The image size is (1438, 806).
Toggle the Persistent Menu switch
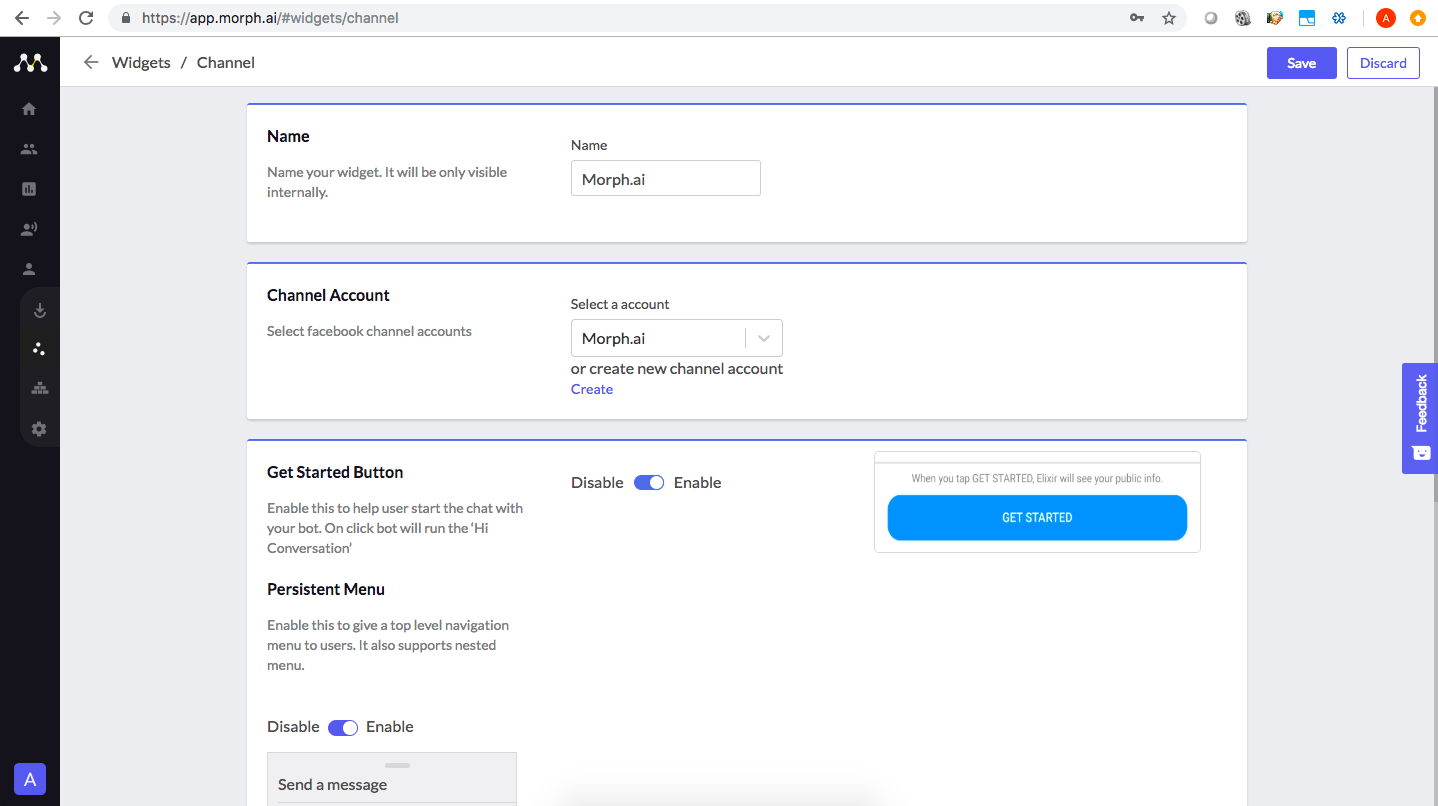click(343, 728)
